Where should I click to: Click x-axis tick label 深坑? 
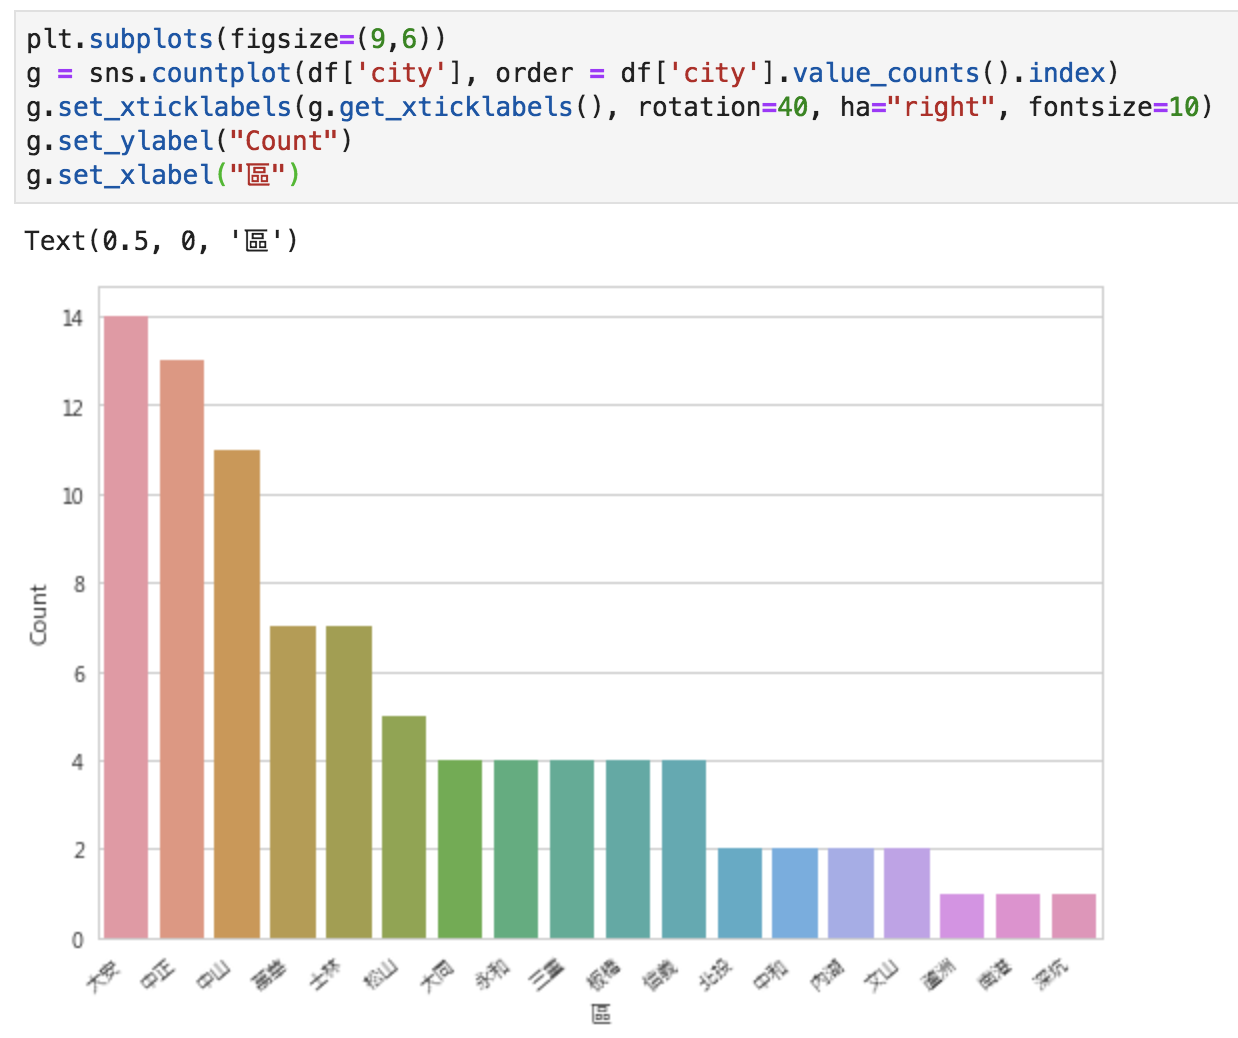[x=1051, y=975]
